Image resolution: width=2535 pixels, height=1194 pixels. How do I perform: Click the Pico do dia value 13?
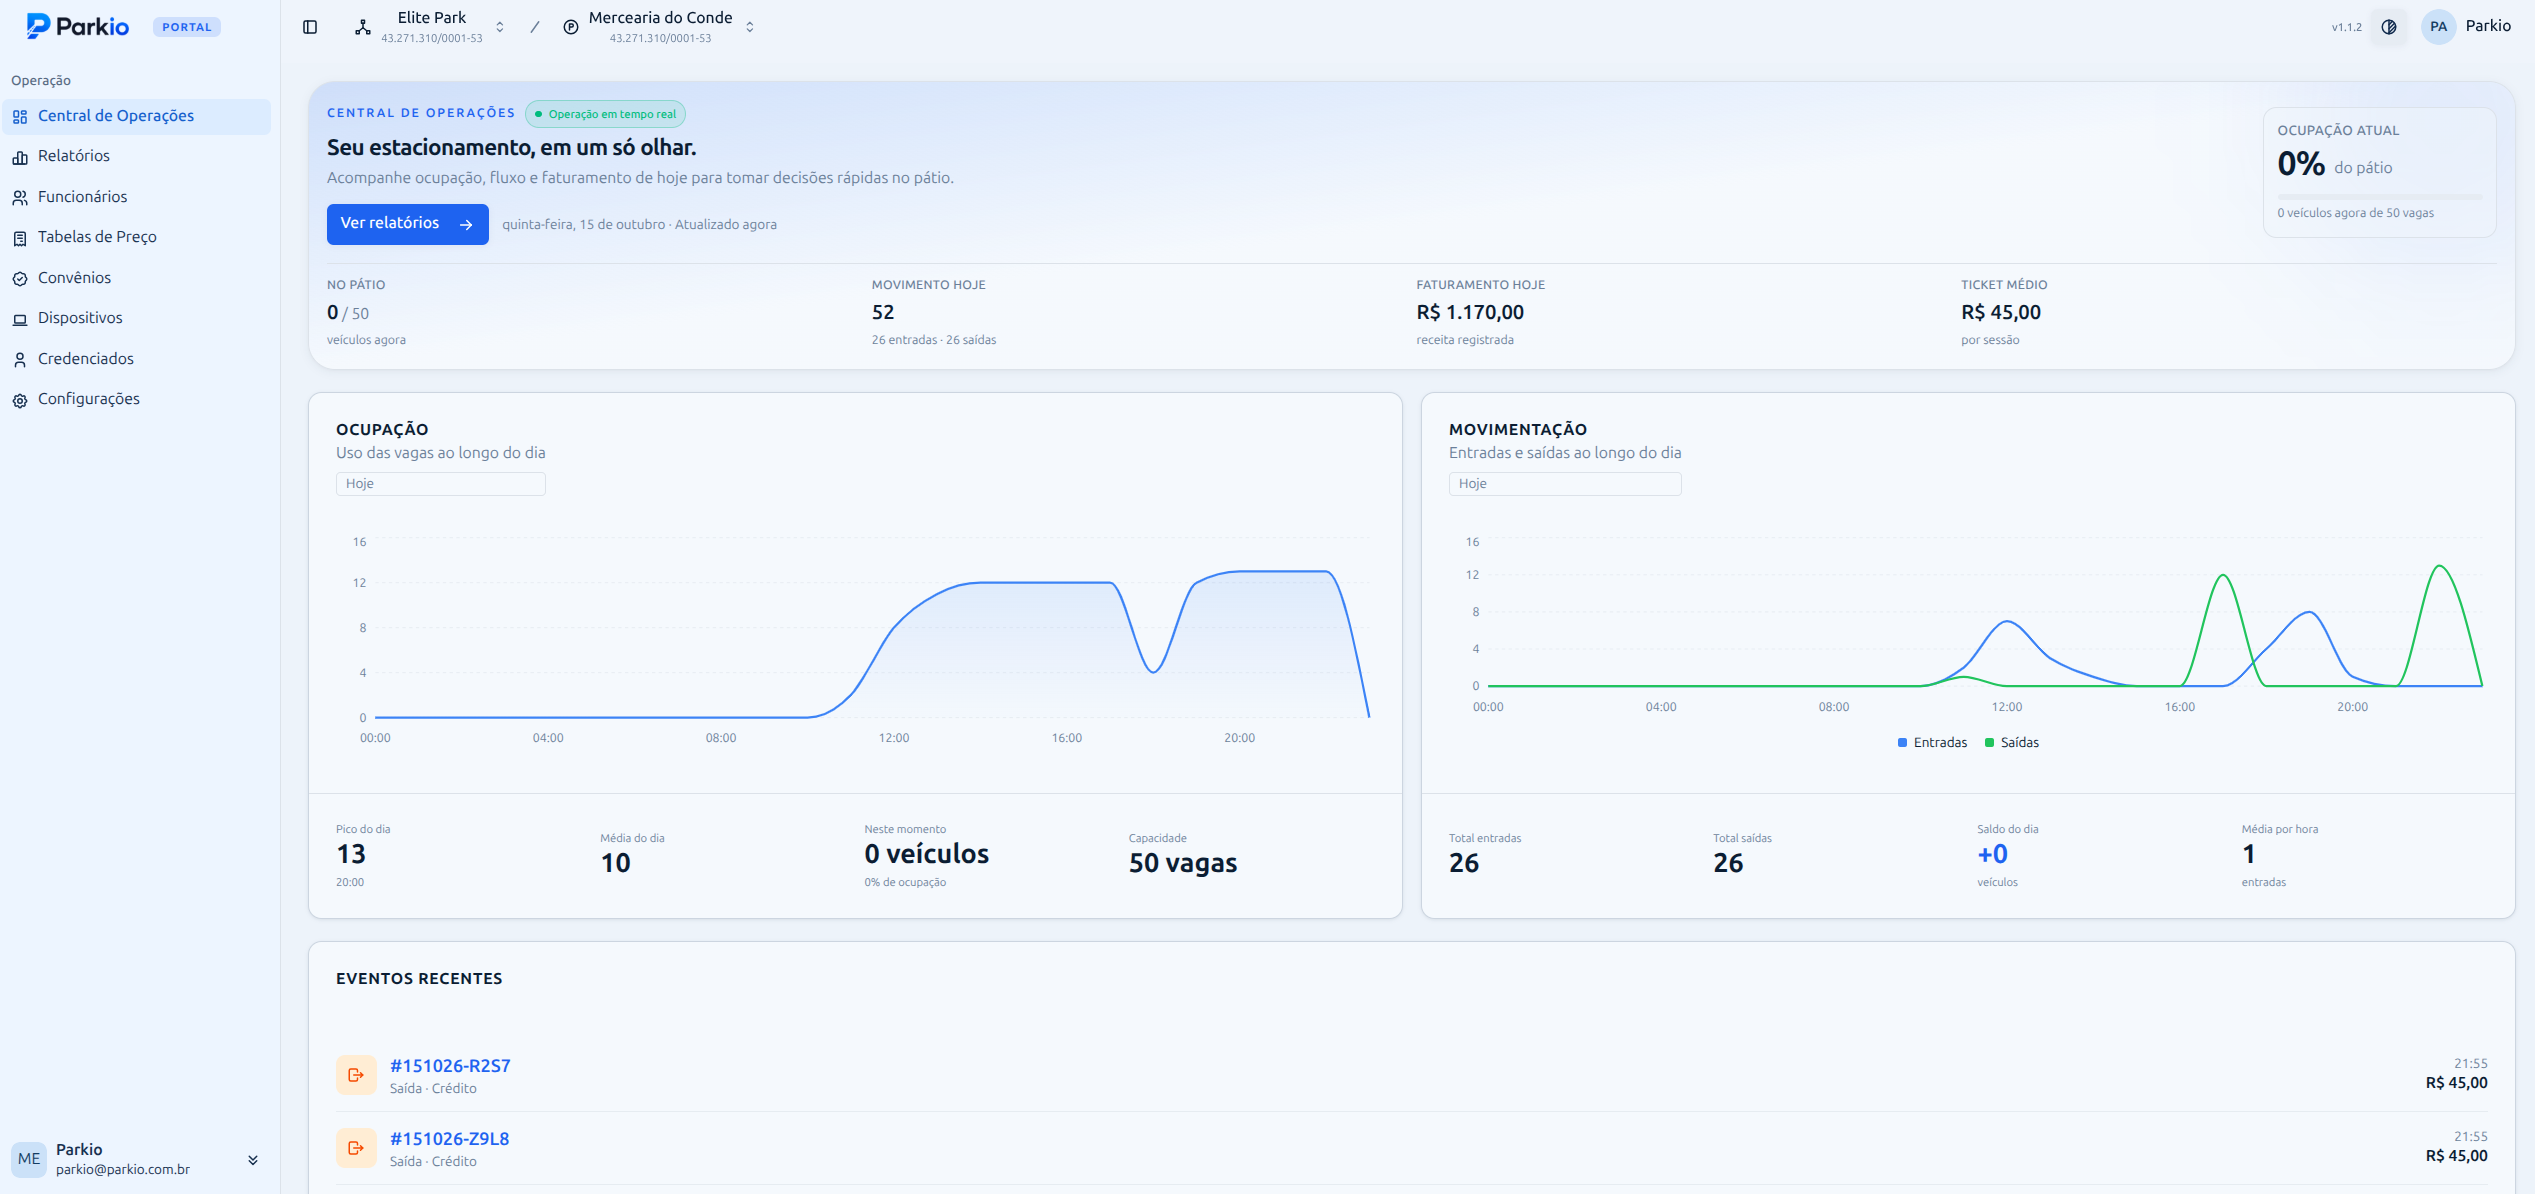(x=351, y=855)
